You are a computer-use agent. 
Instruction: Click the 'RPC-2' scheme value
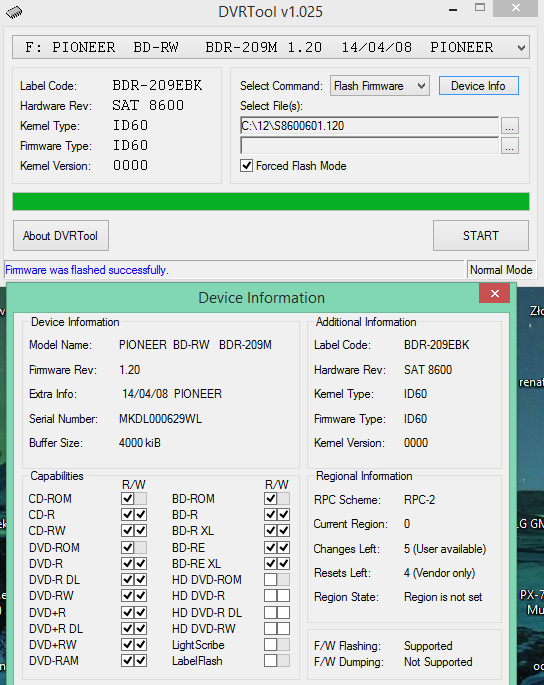click(x=419, y=500)
